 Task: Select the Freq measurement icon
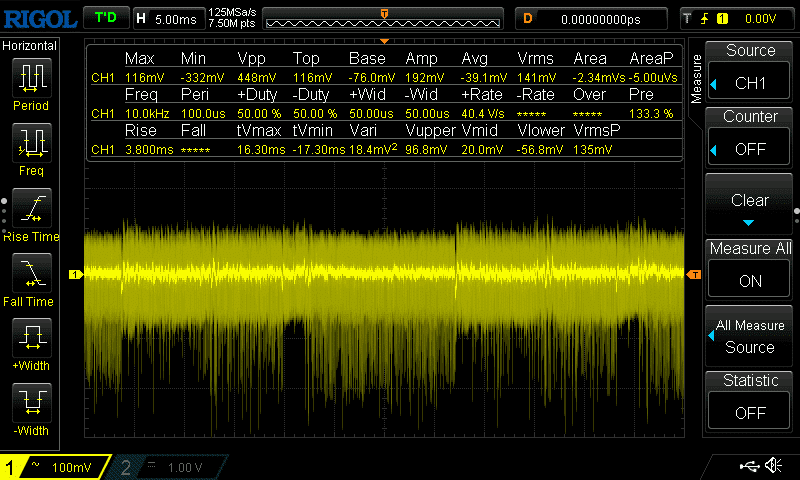pos(31,144)
